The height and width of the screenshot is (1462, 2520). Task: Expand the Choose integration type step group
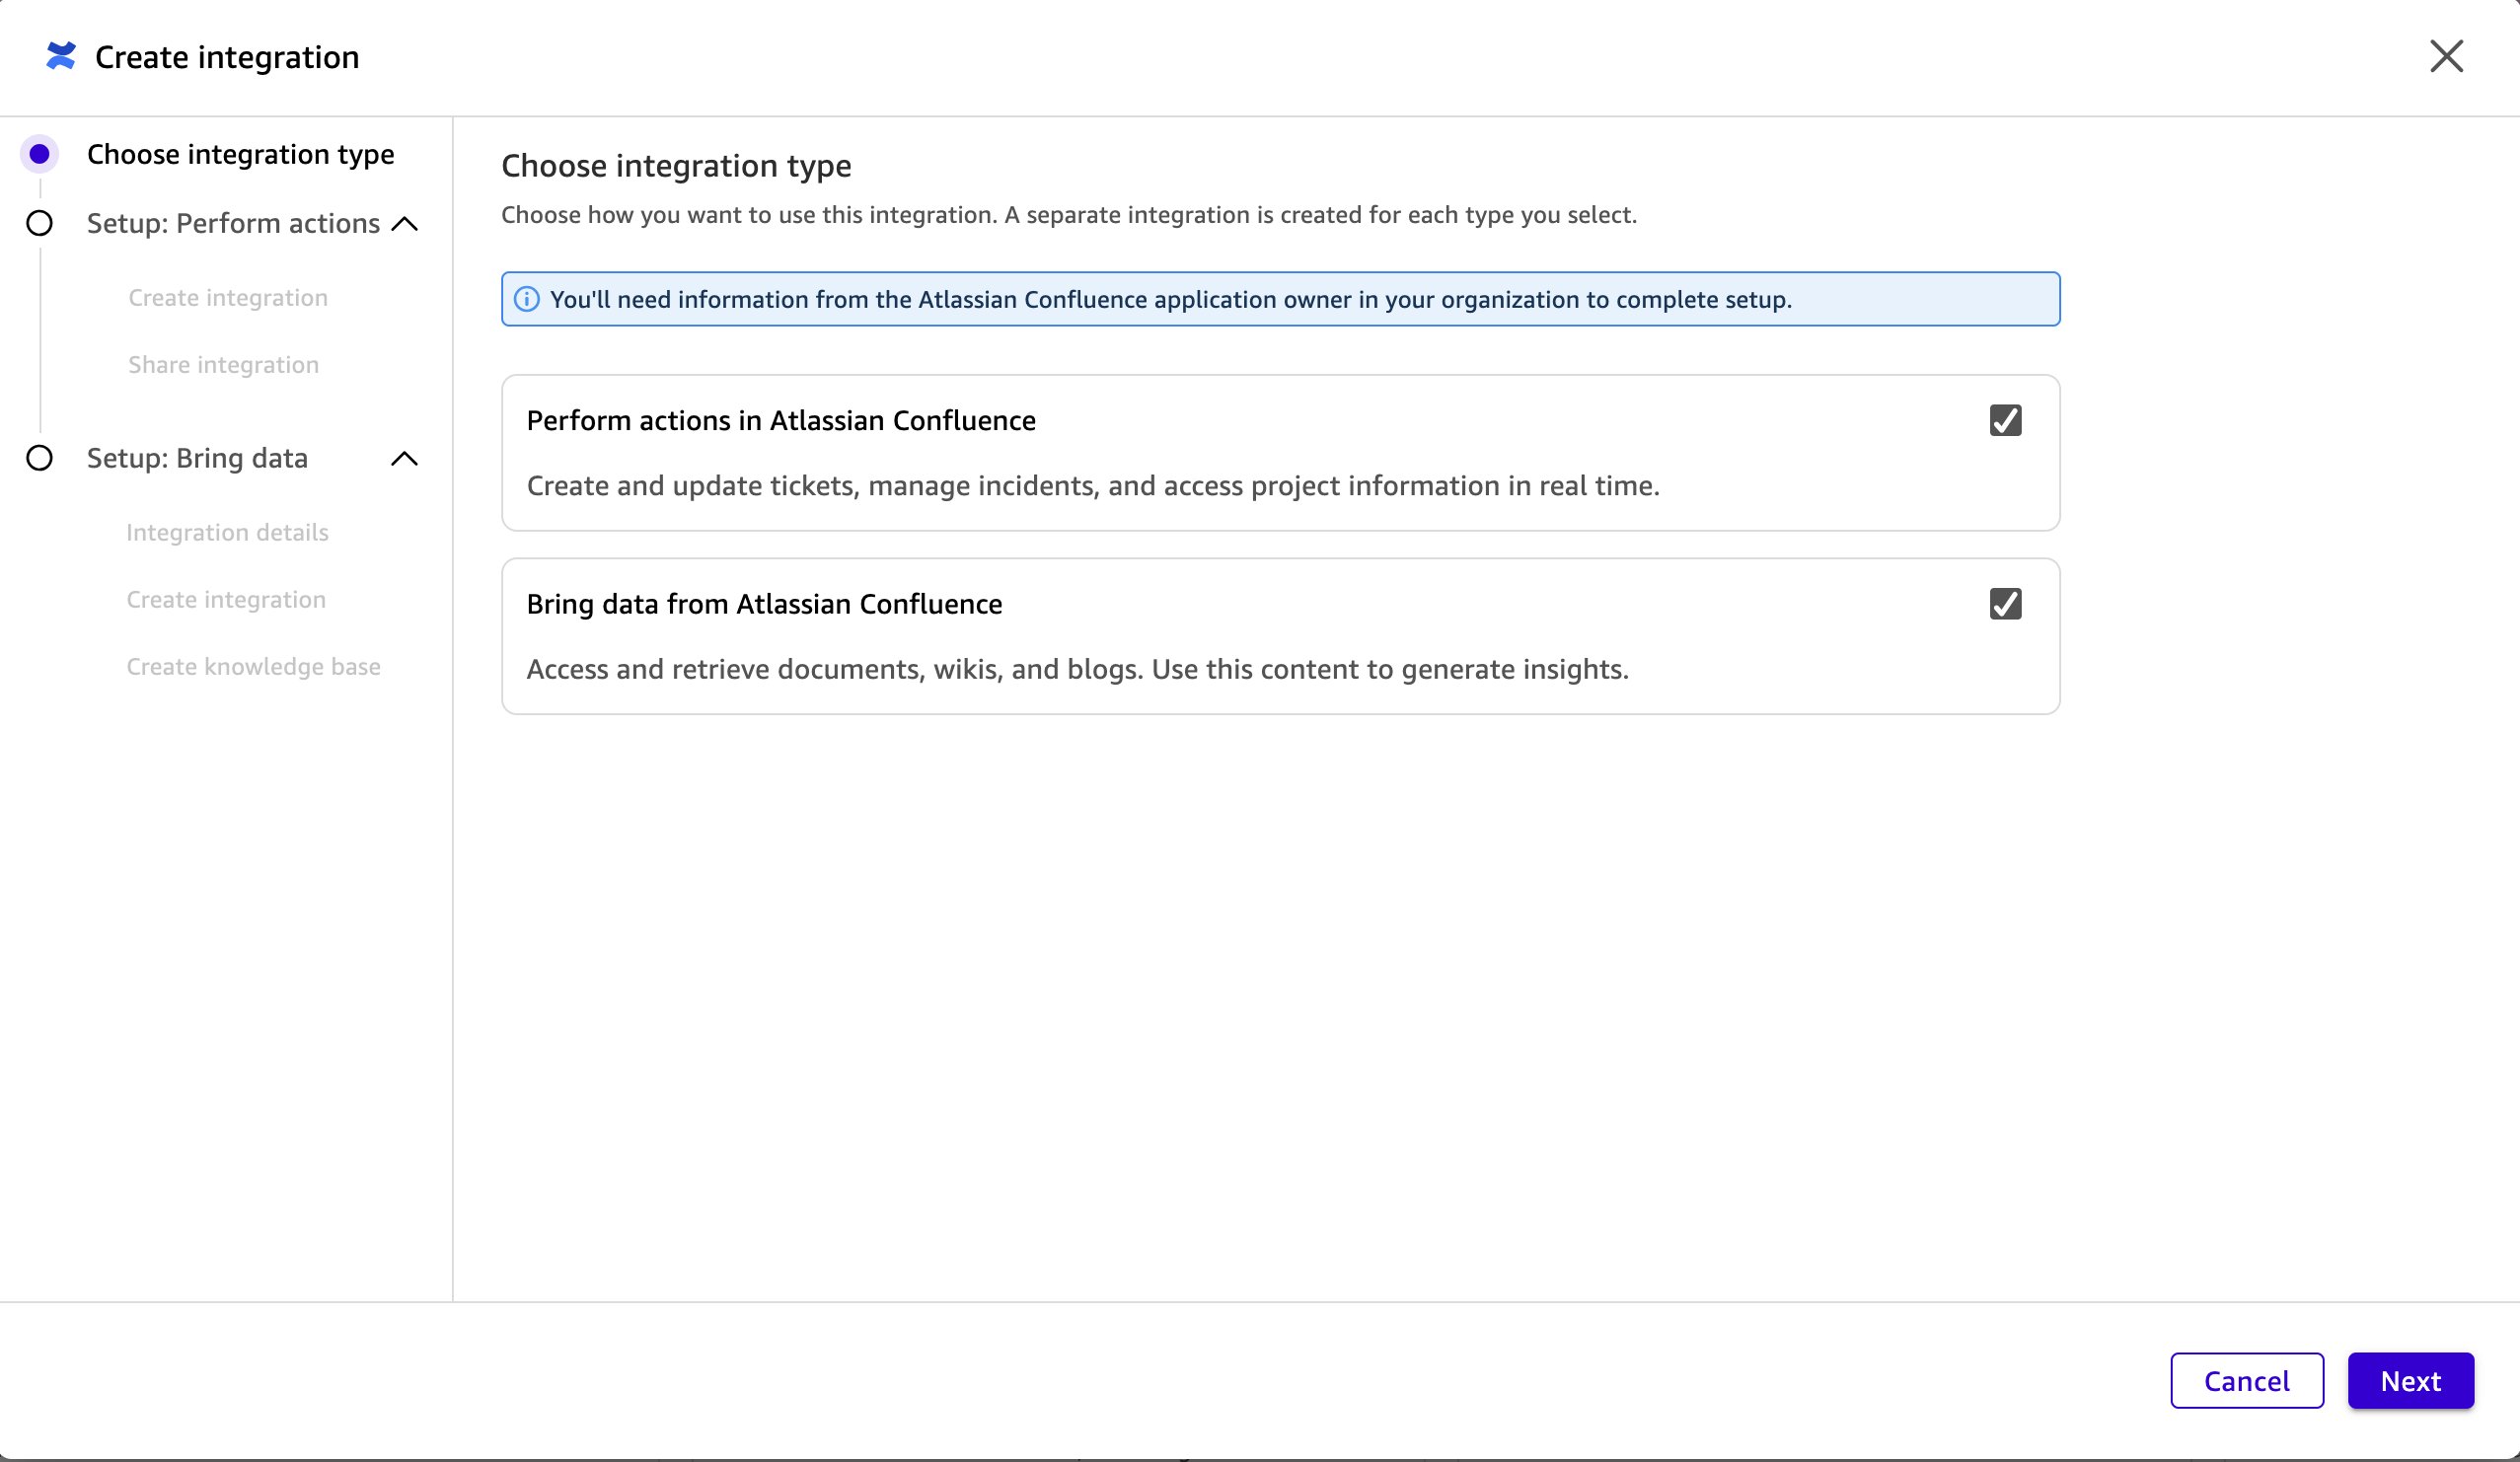pyautogui.click(x=240, y=154)
